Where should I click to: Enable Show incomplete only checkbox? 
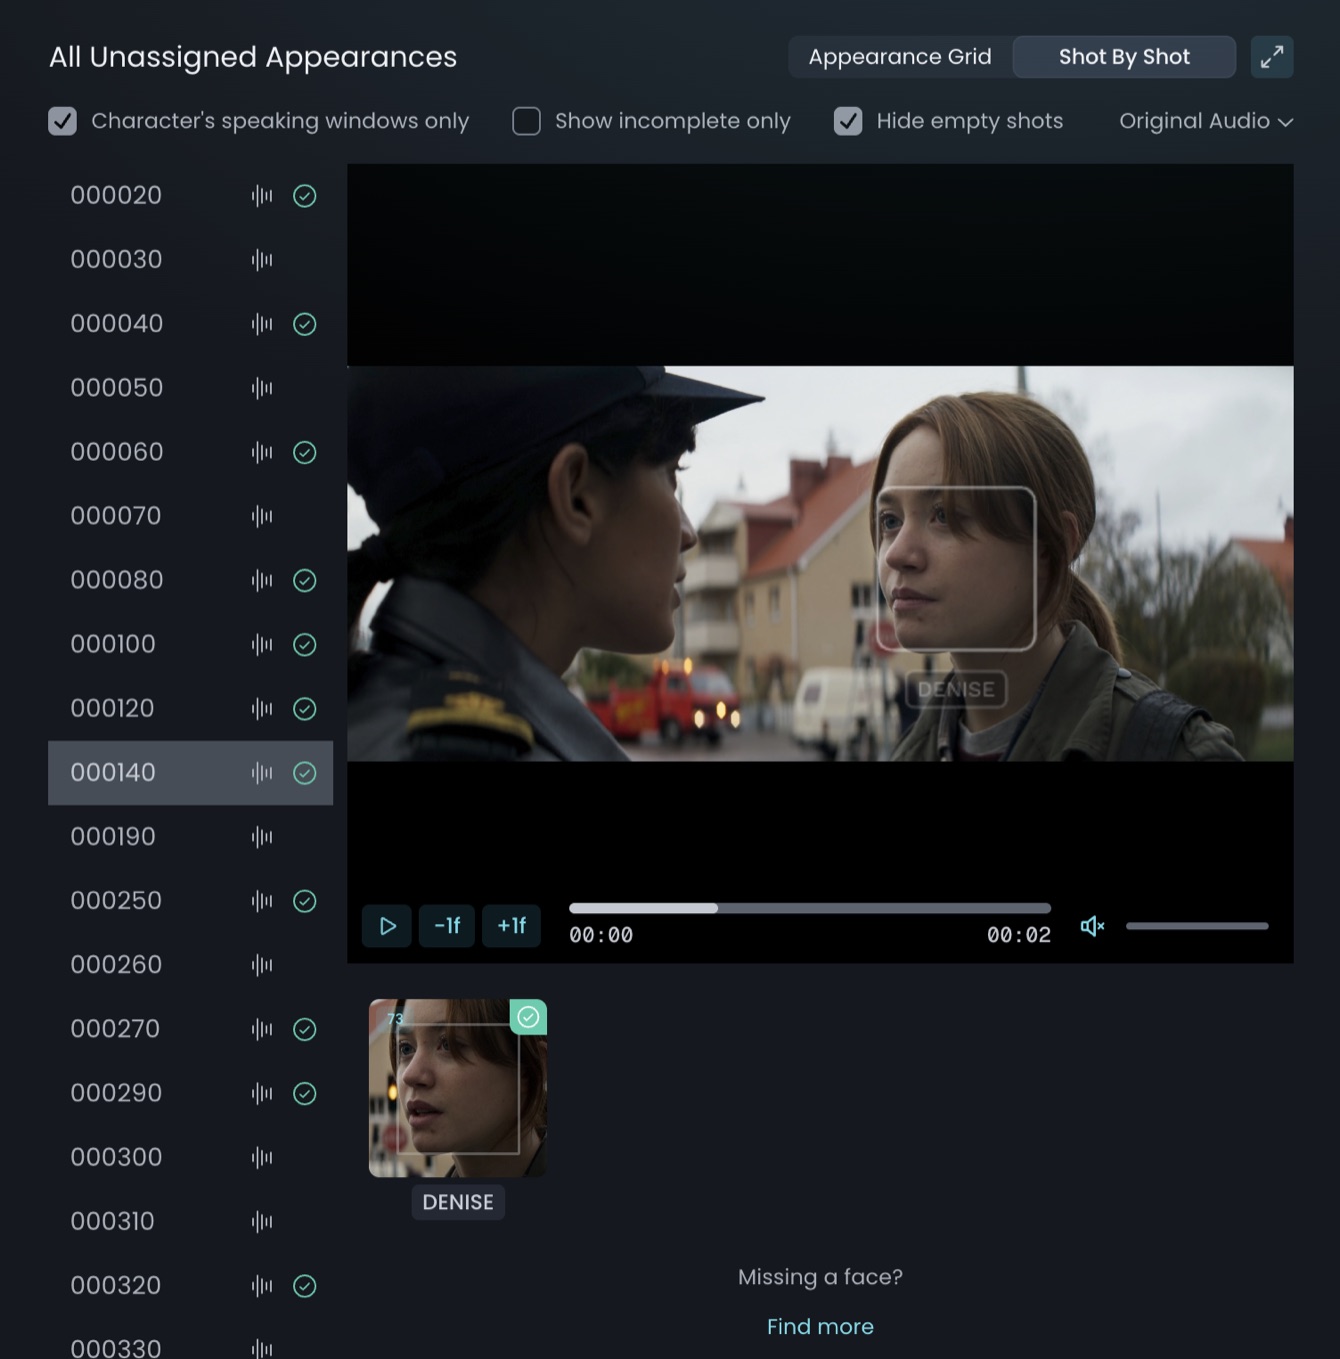pos(526,121)
